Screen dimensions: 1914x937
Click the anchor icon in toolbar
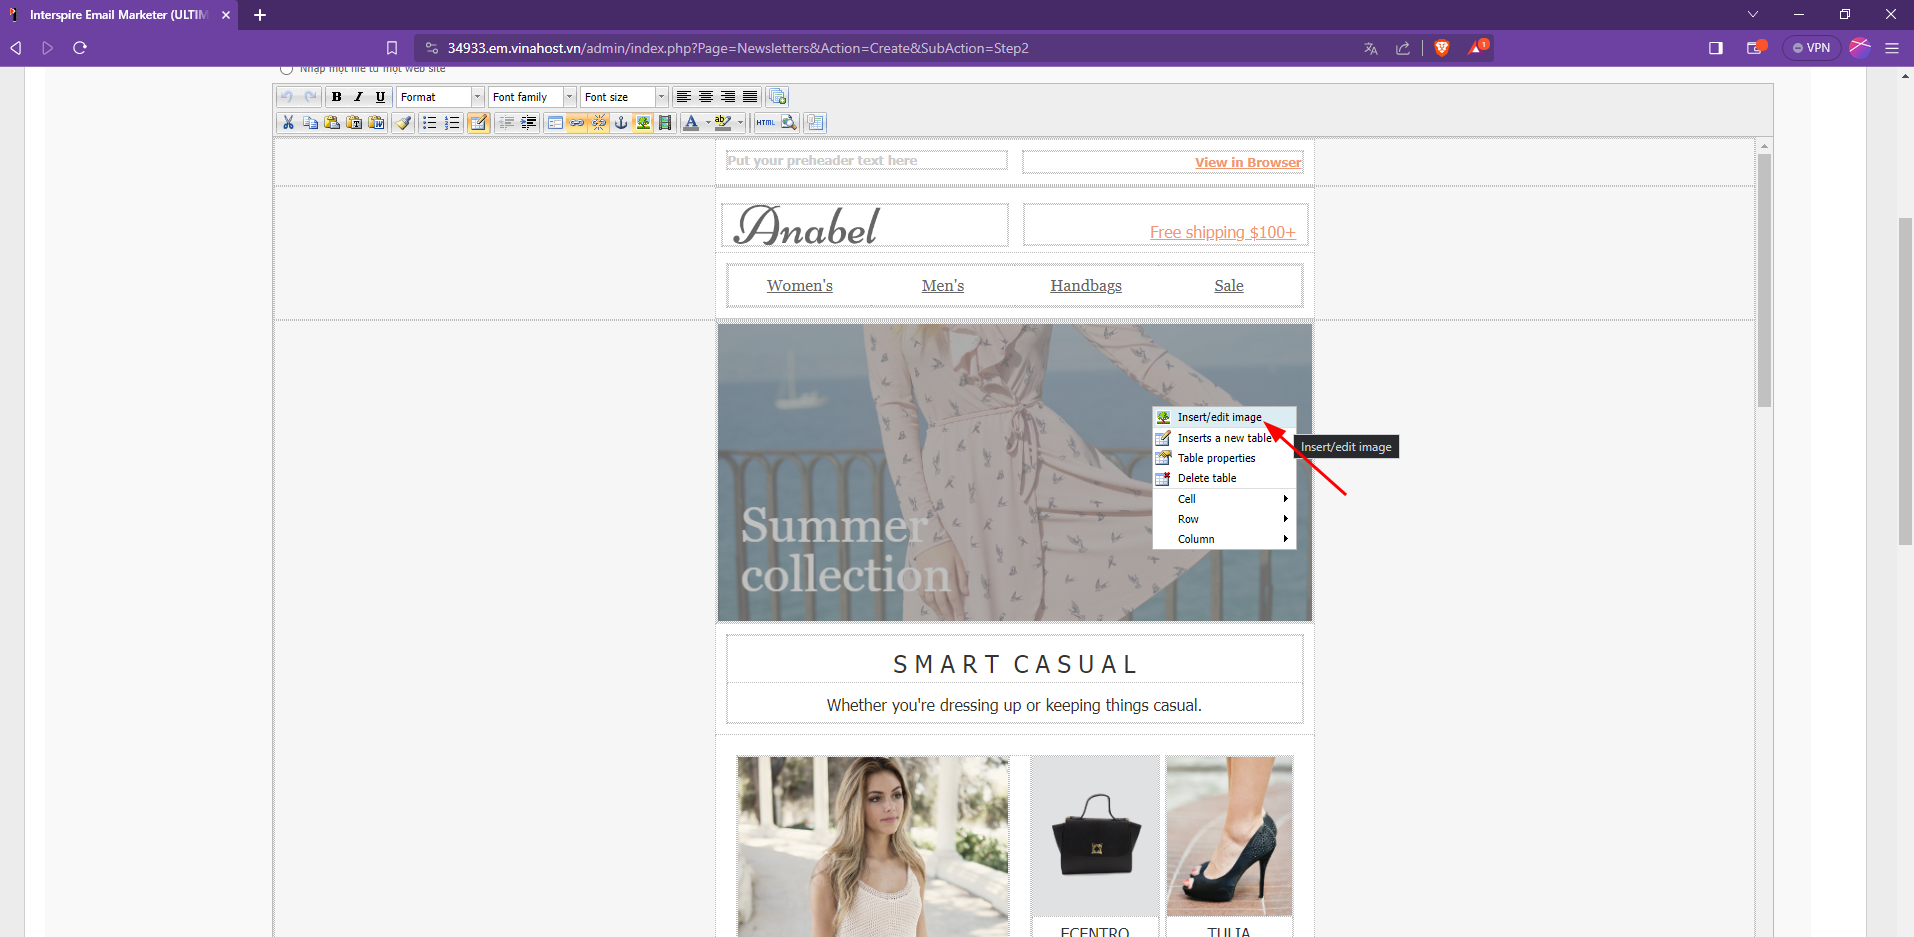[x=621, y=123]
